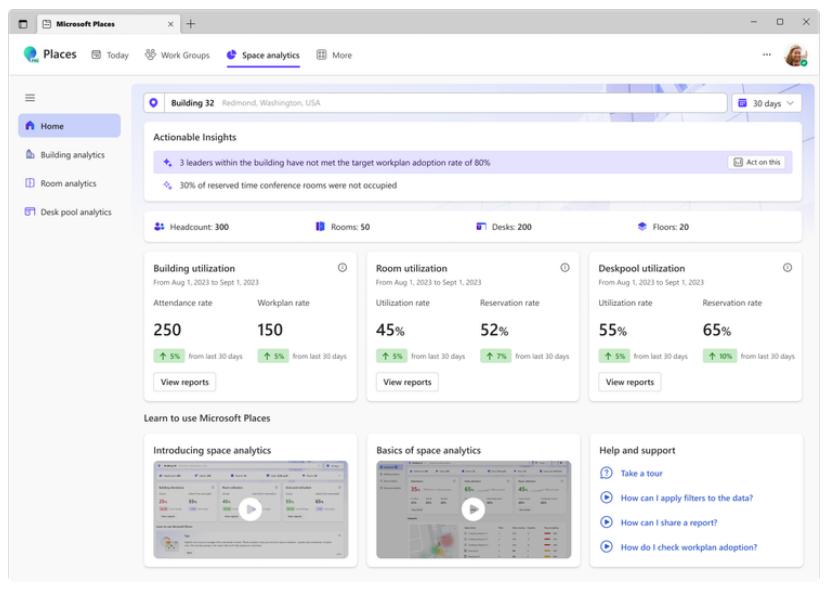Click the 7% increase badge
The image size is (826, 593).
[496, 356]
